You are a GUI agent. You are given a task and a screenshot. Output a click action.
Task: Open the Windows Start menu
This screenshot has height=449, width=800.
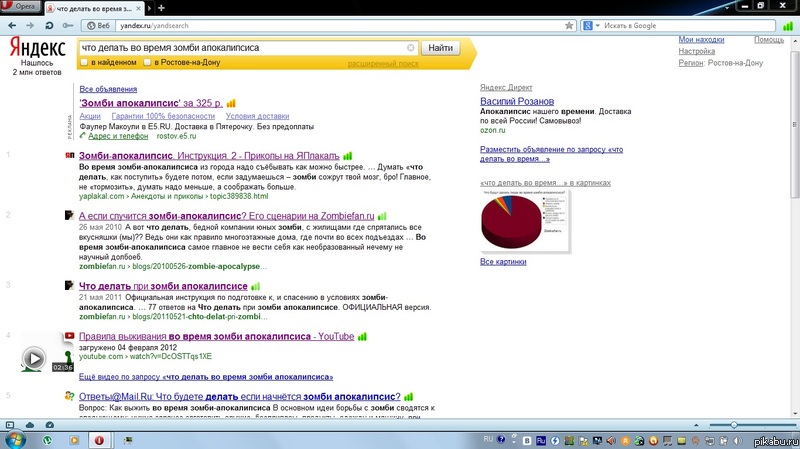(15, 440)
